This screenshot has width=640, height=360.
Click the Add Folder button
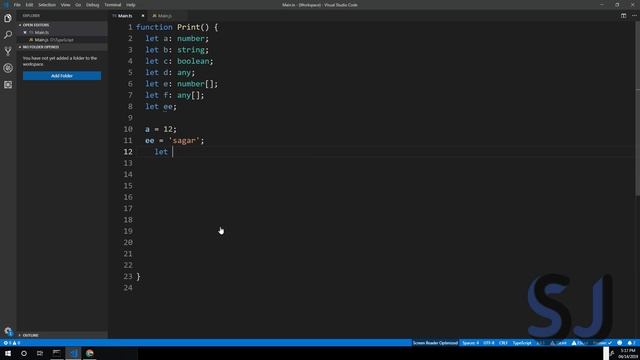(62, 76)
